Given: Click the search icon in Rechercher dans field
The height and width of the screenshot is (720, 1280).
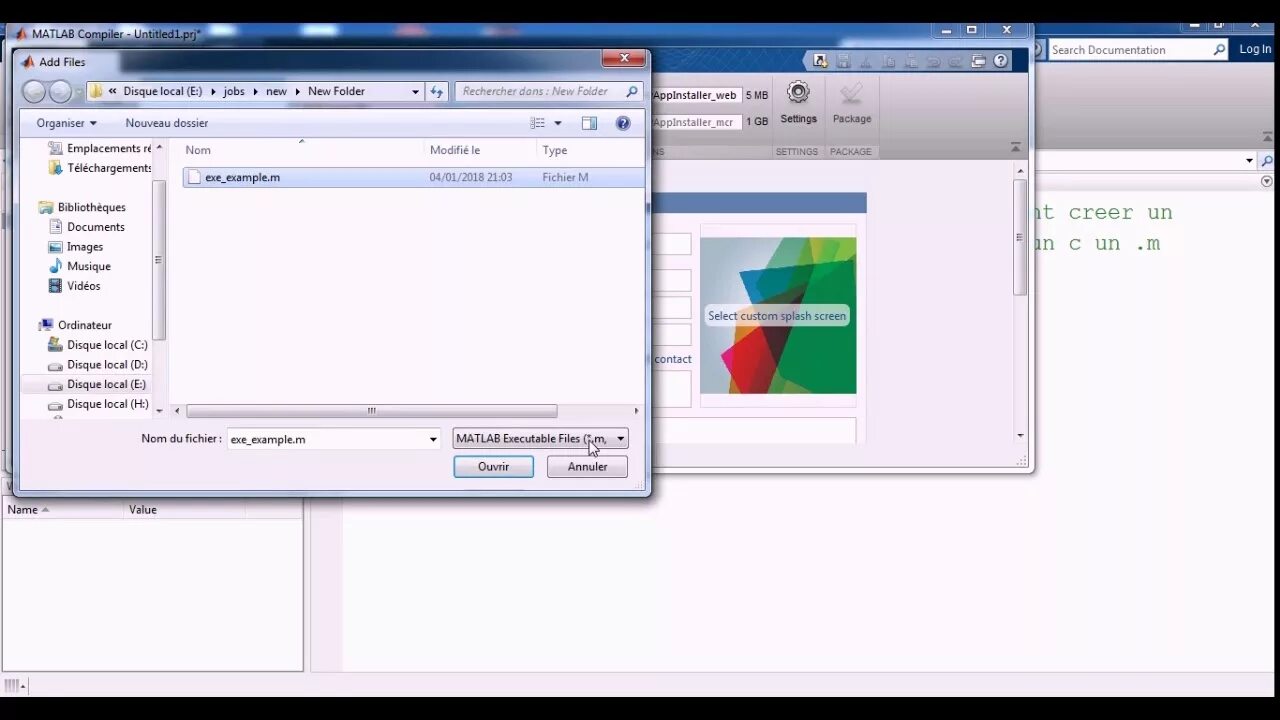Looking at the screenshot, I should (x=632, y=91).
